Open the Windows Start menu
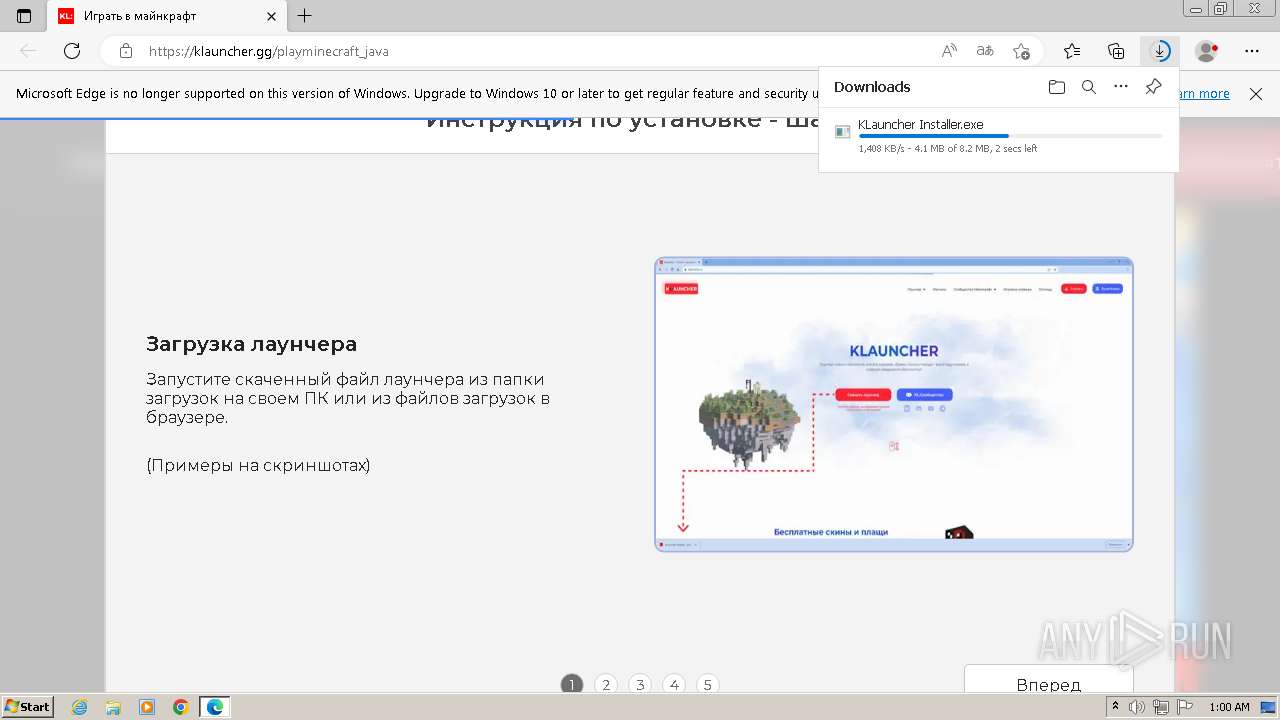Viewport: 1280px width, 720px height. [28, 707]
